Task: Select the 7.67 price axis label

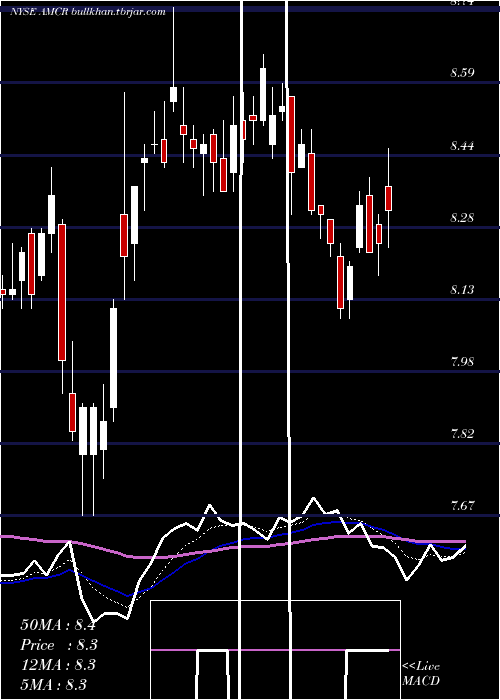Action: click(462, 505)
